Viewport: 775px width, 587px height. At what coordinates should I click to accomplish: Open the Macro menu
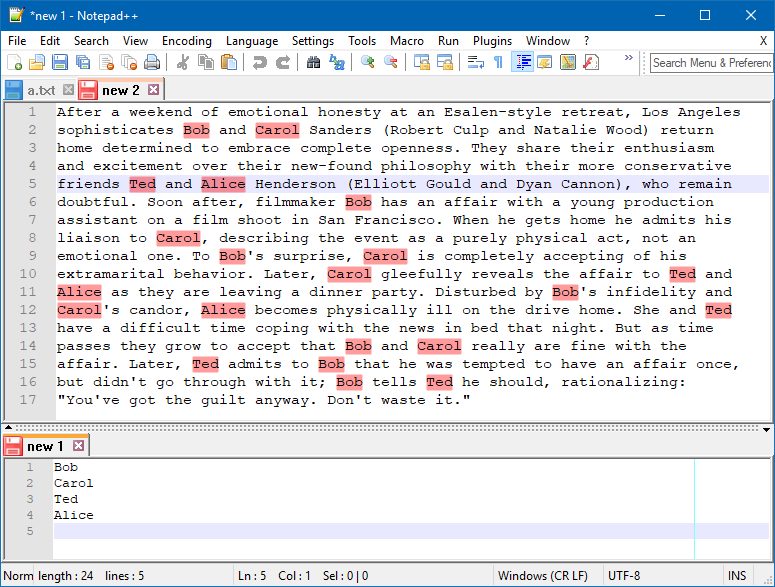[407, 41]
